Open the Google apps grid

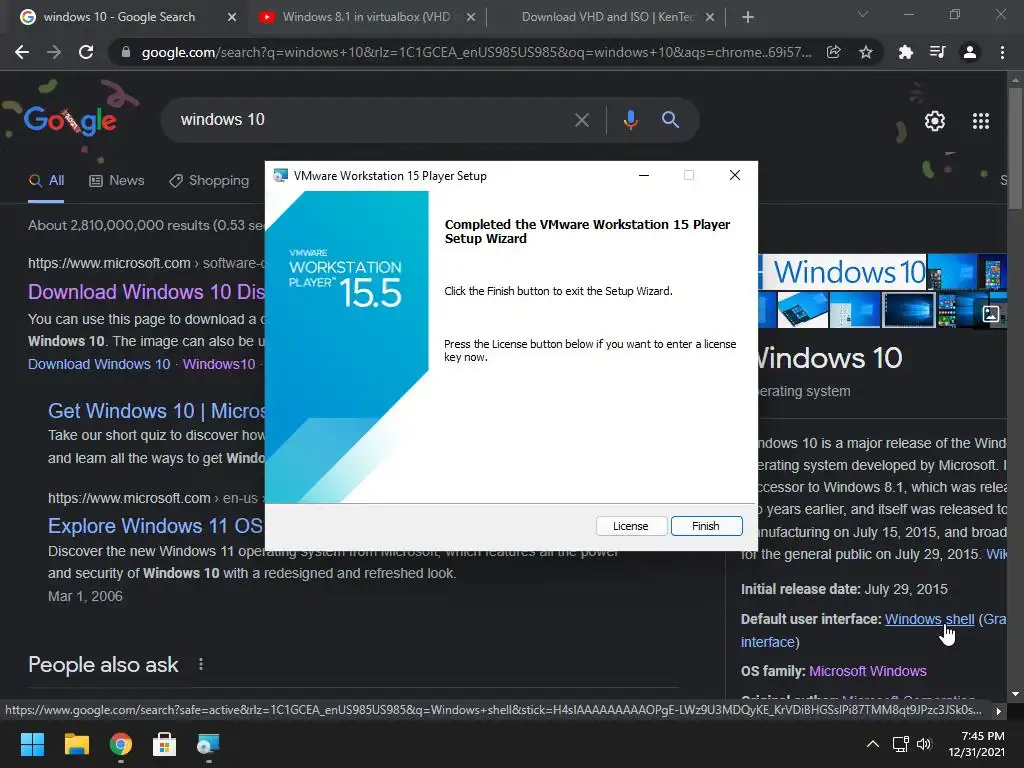[981, 121]
